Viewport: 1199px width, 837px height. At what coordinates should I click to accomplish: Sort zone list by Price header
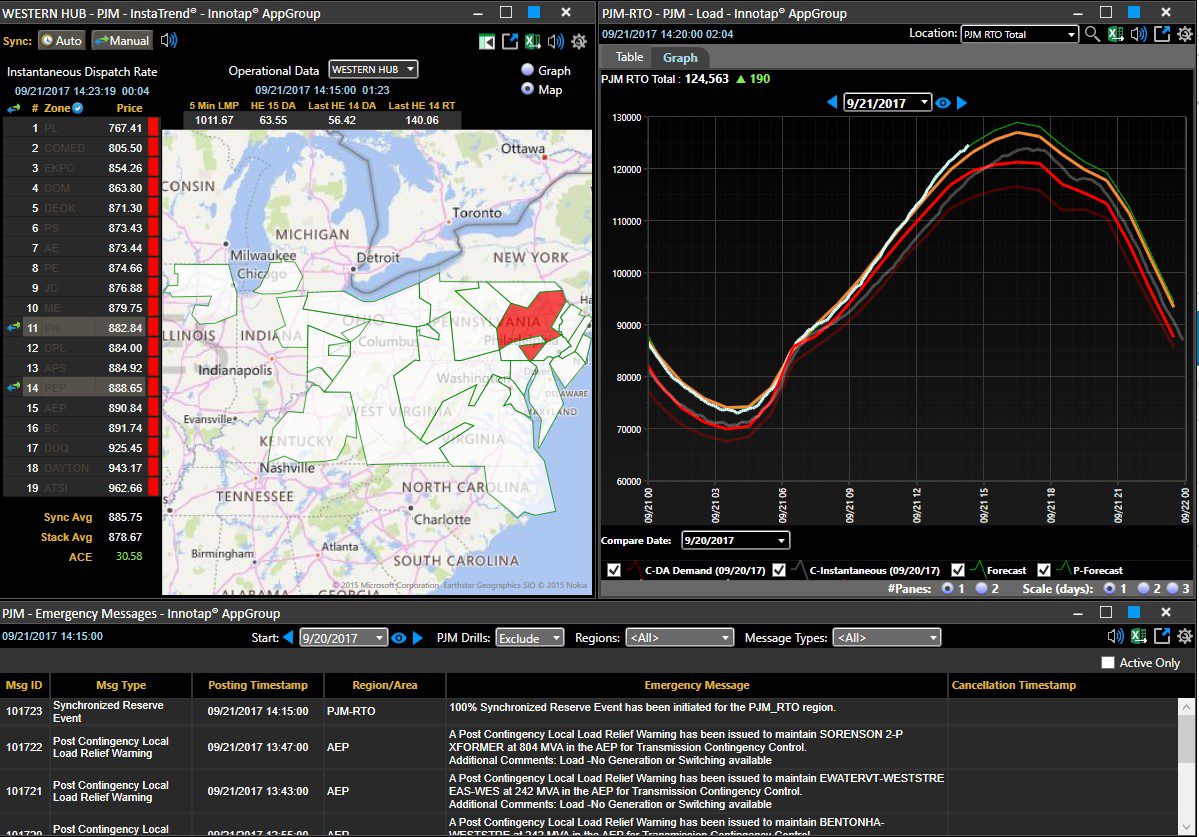pos(128,109)
